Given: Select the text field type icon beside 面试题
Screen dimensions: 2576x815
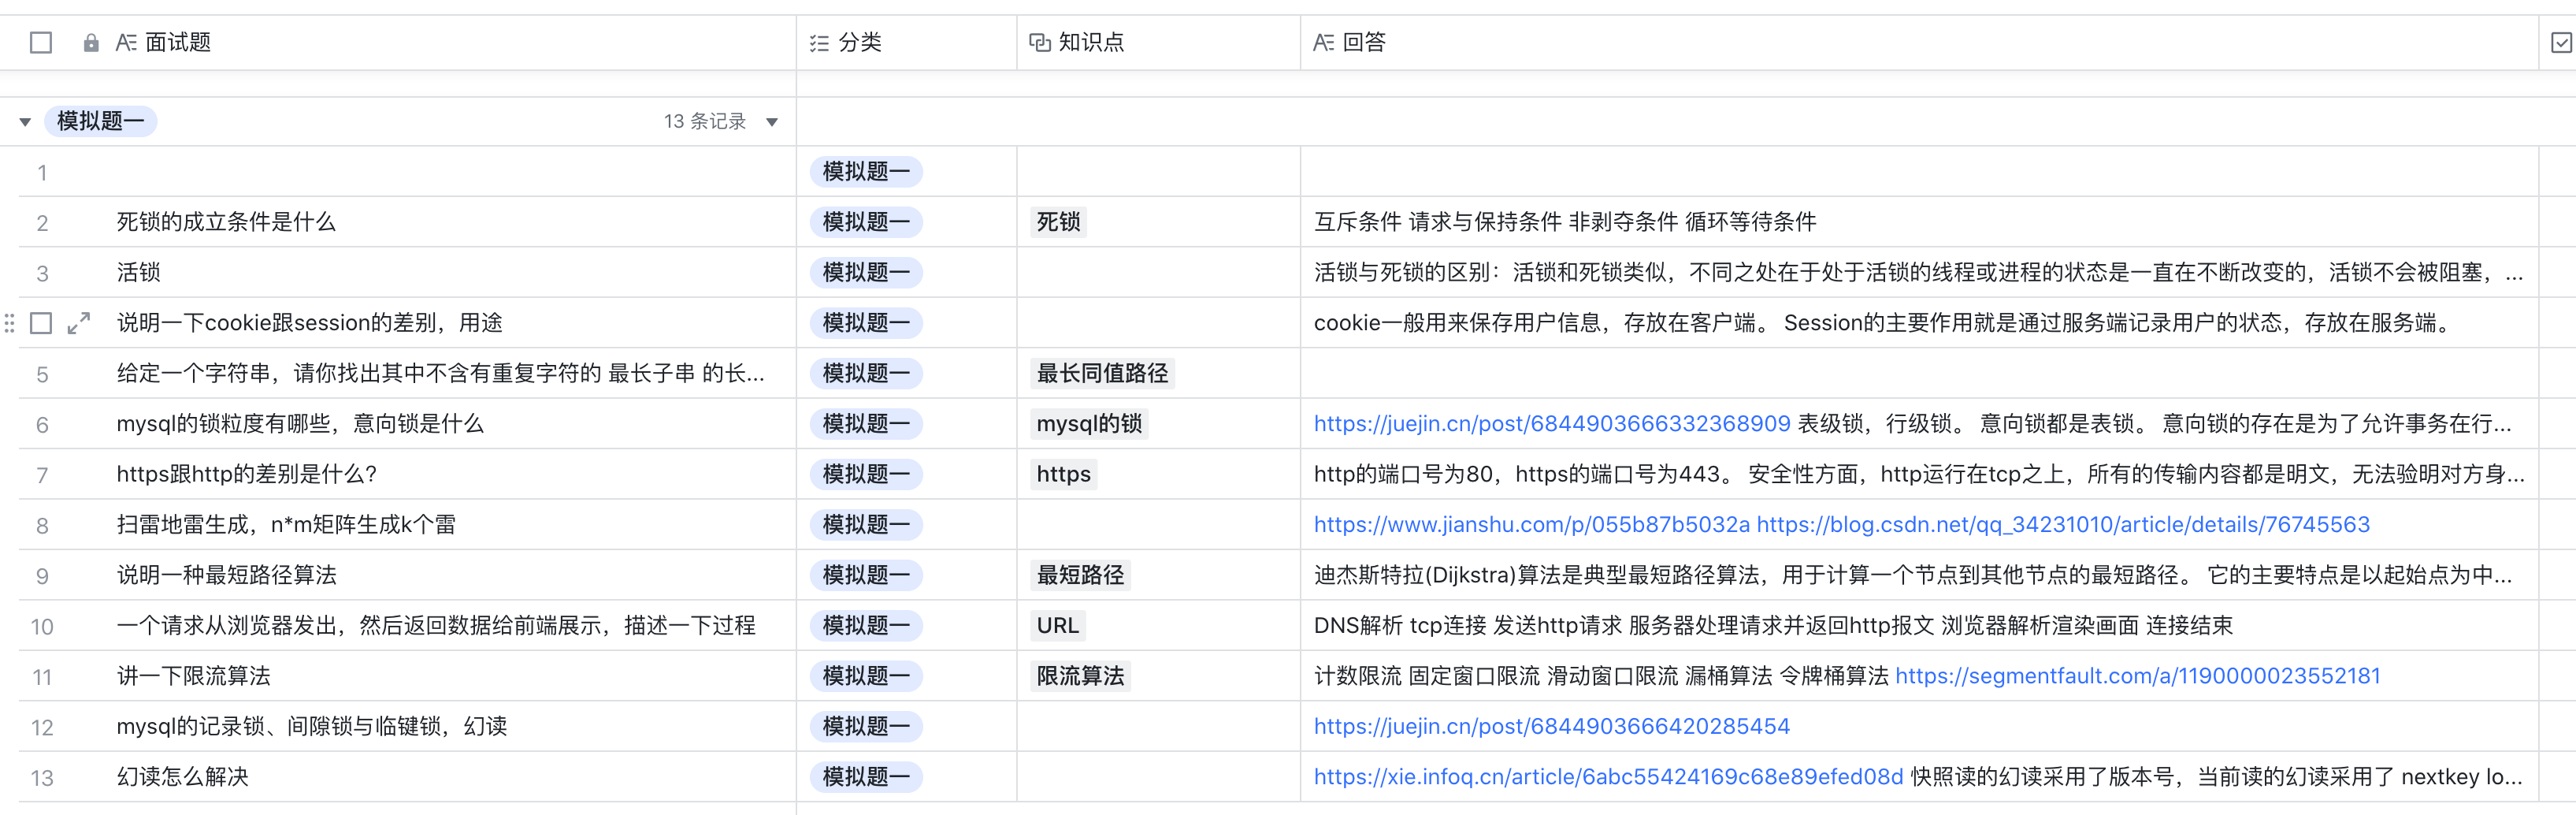Looking at the screenshot, I should [x=126, y=42].
